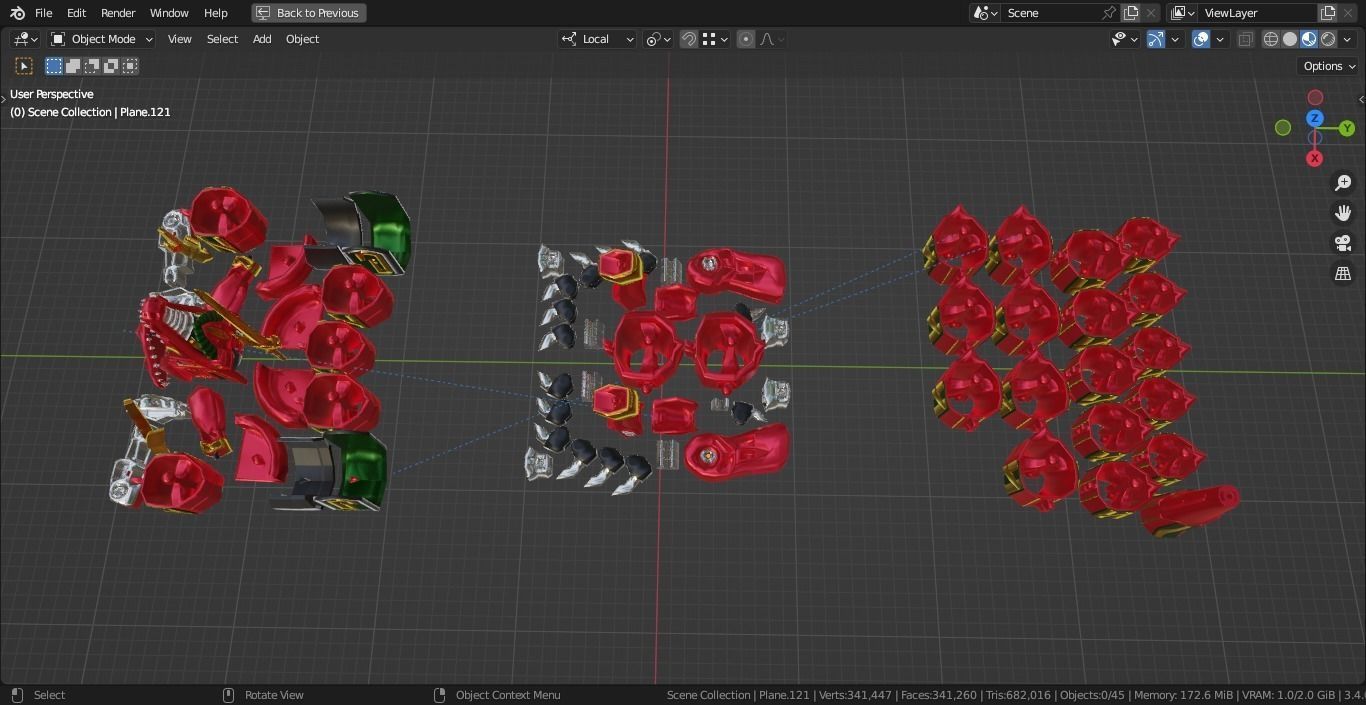1366x705 pixels.
Task: Create a new scene with the copy icon
Action: [x=1131, y=13]
